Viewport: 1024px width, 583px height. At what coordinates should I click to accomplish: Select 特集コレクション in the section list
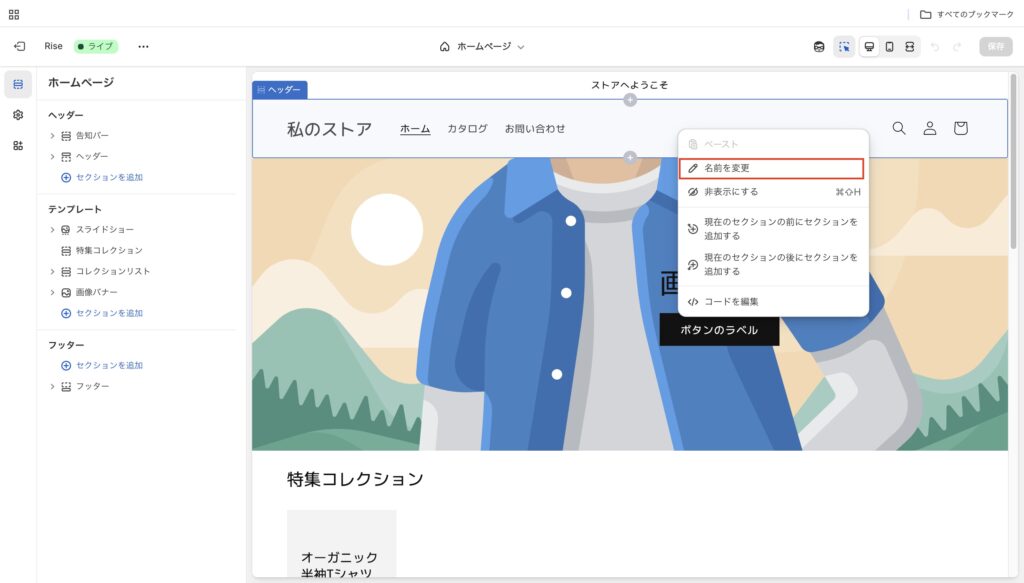tap(109, 251)
